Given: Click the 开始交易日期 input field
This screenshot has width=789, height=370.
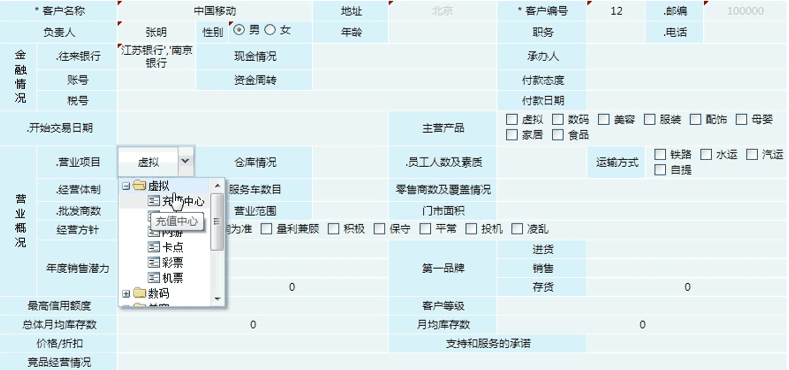Looking at the screenshot, I should pyautogui.click(x=253, y=128).
